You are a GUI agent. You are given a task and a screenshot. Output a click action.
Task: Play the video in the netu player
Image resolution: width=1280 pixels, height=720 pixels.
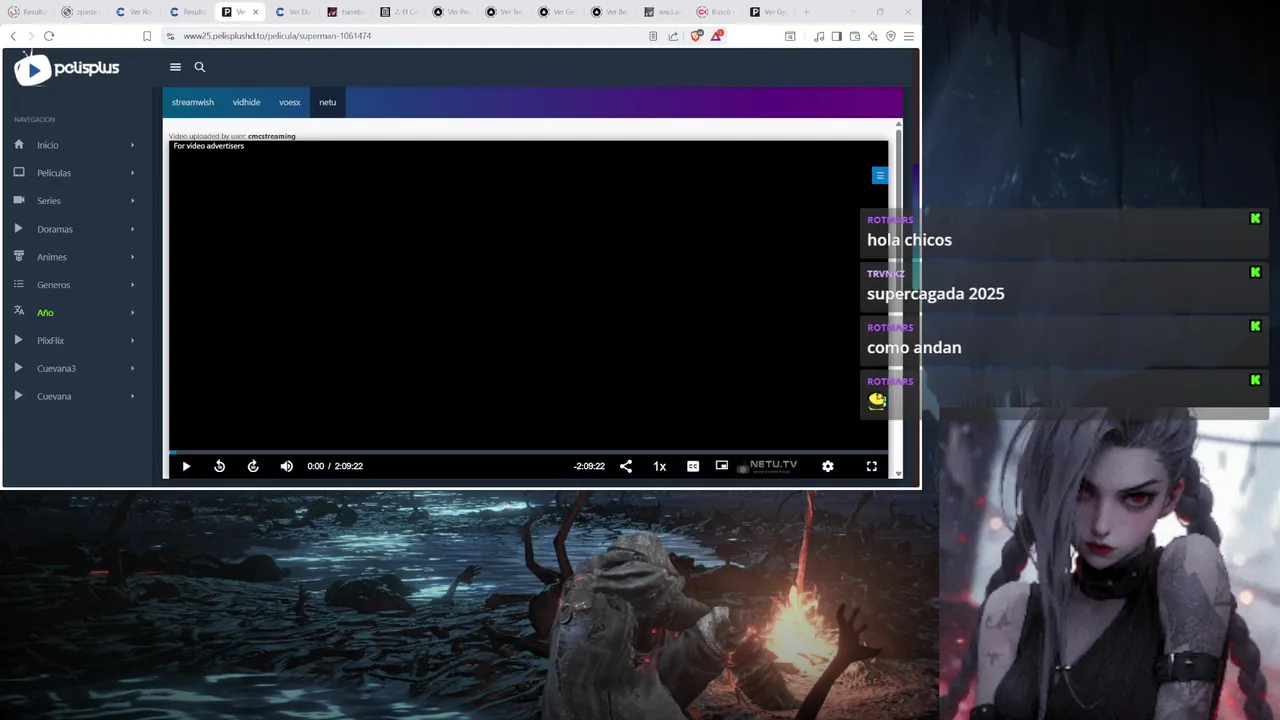click(x=186, y=466)
